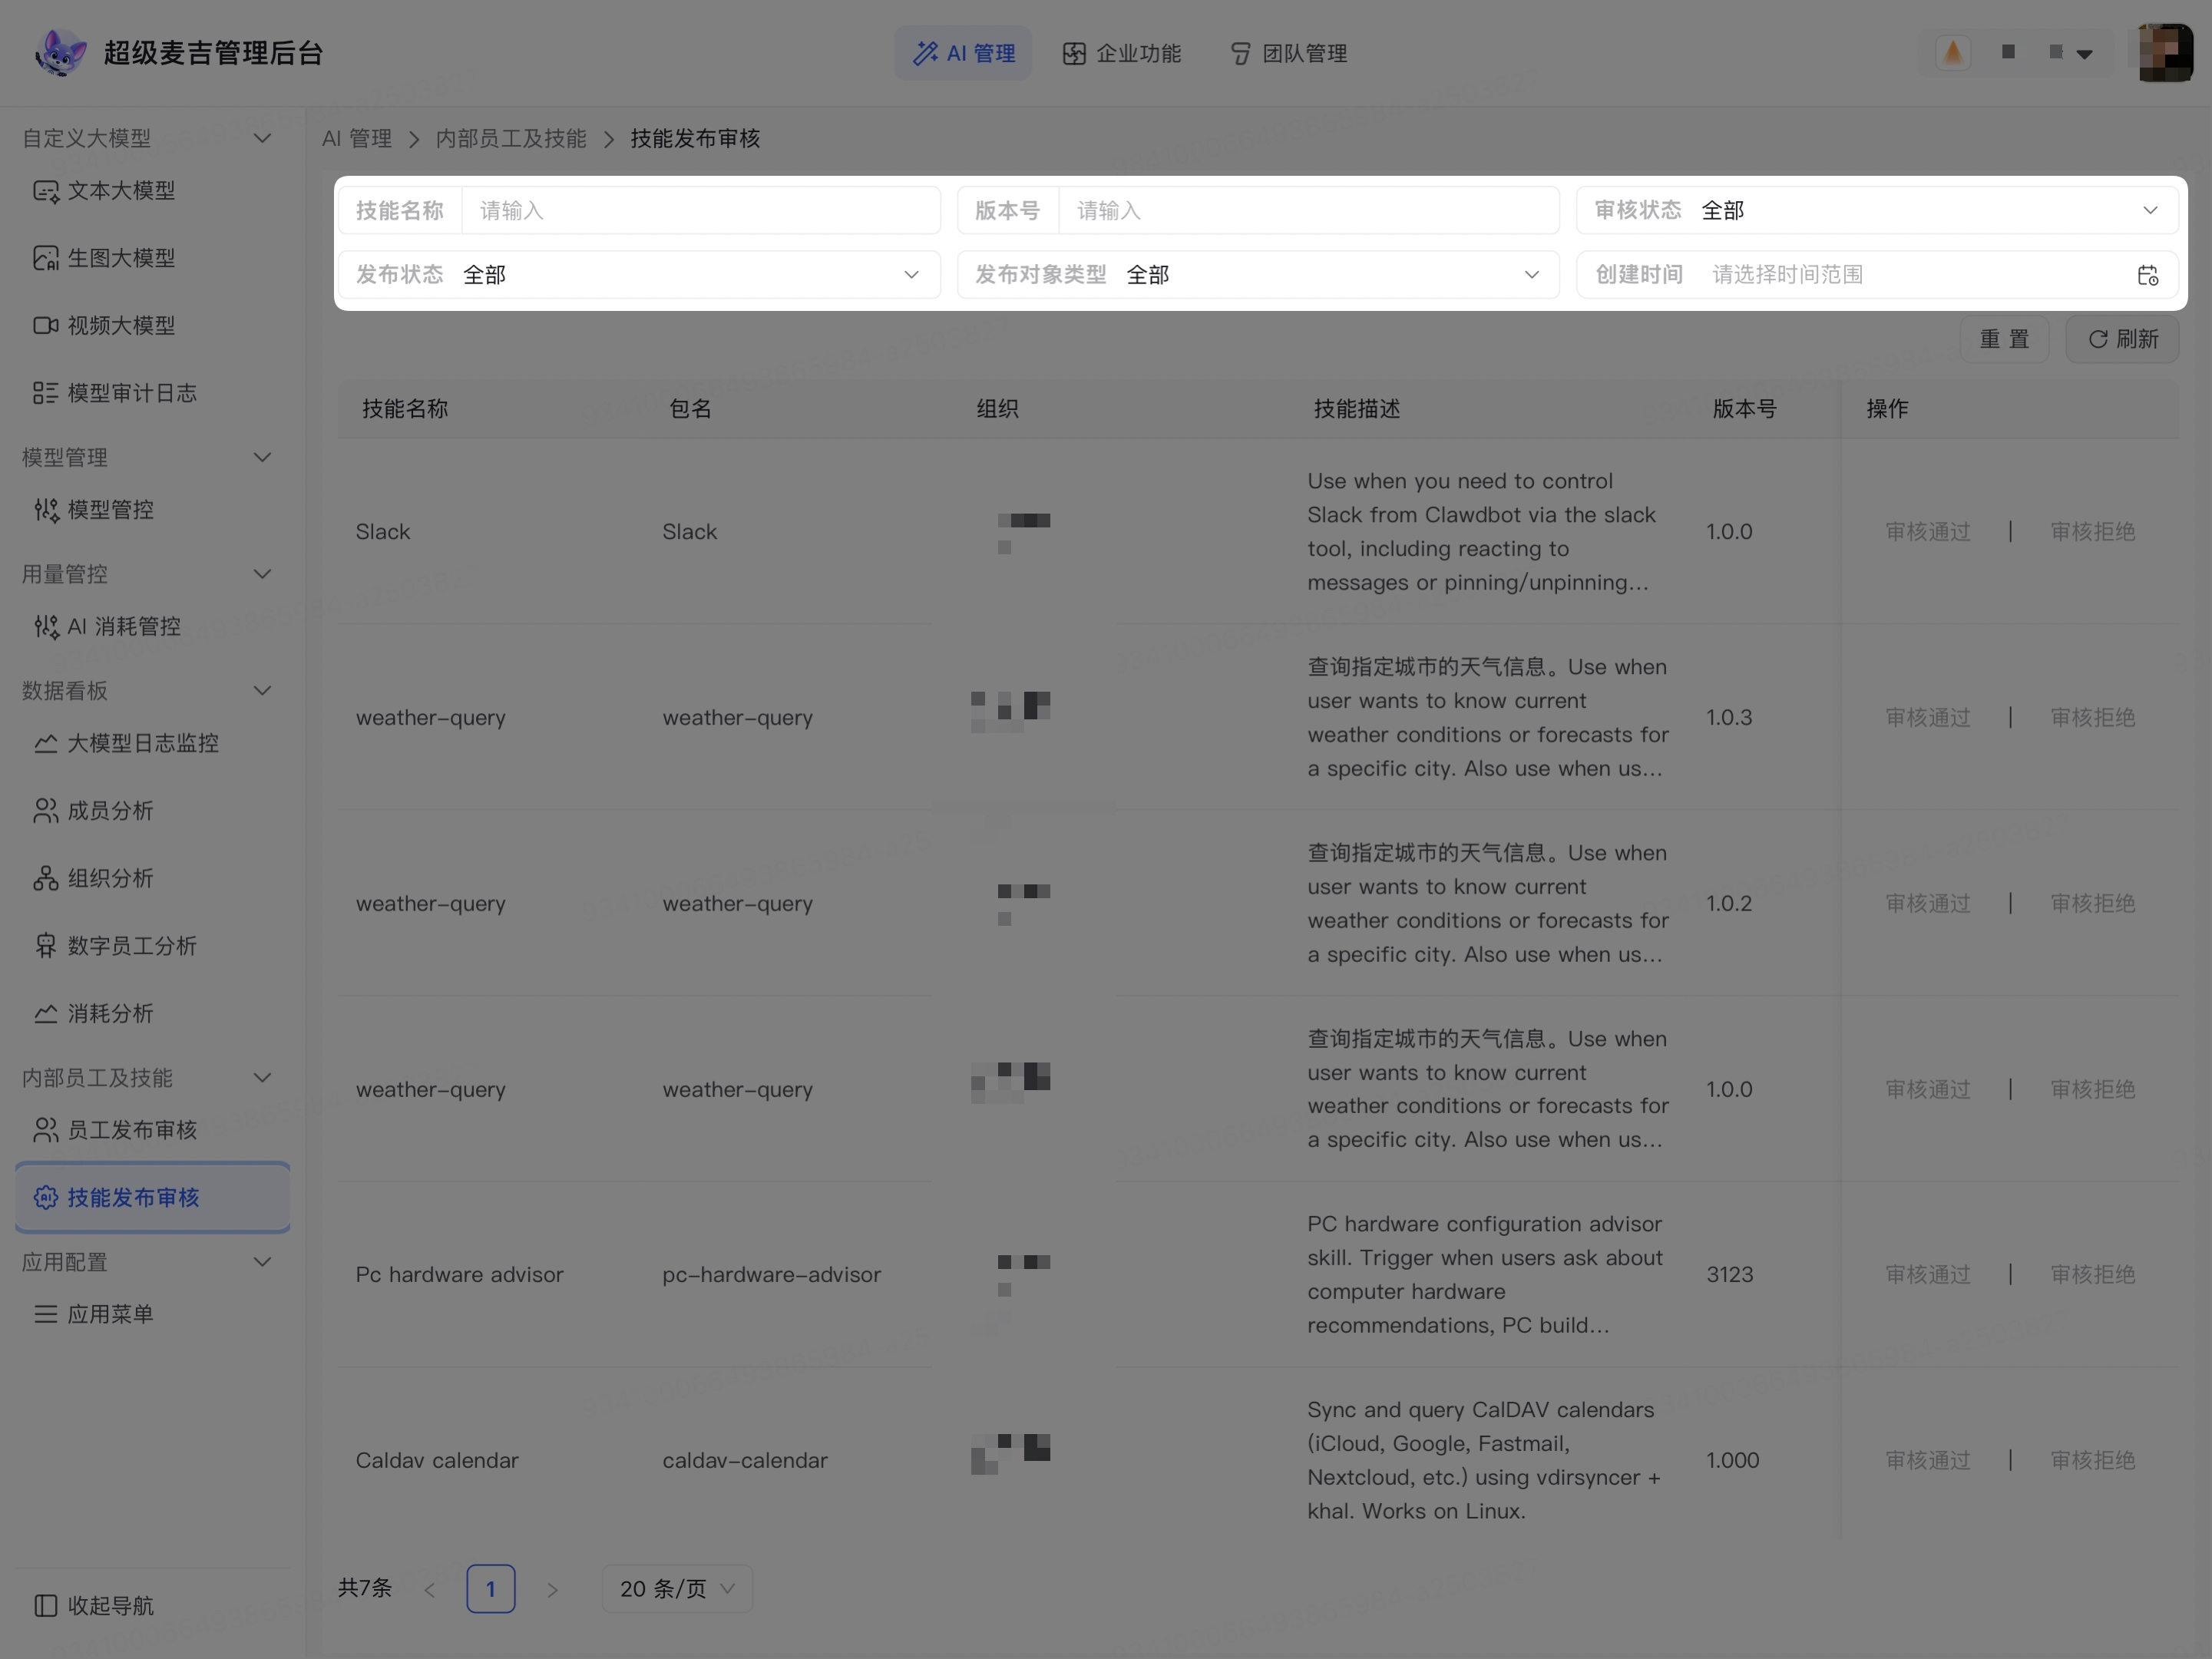Open the 发布状态 dropdown
Viewport: 2212px width, 1659px height.
click(x=639, y=274)
